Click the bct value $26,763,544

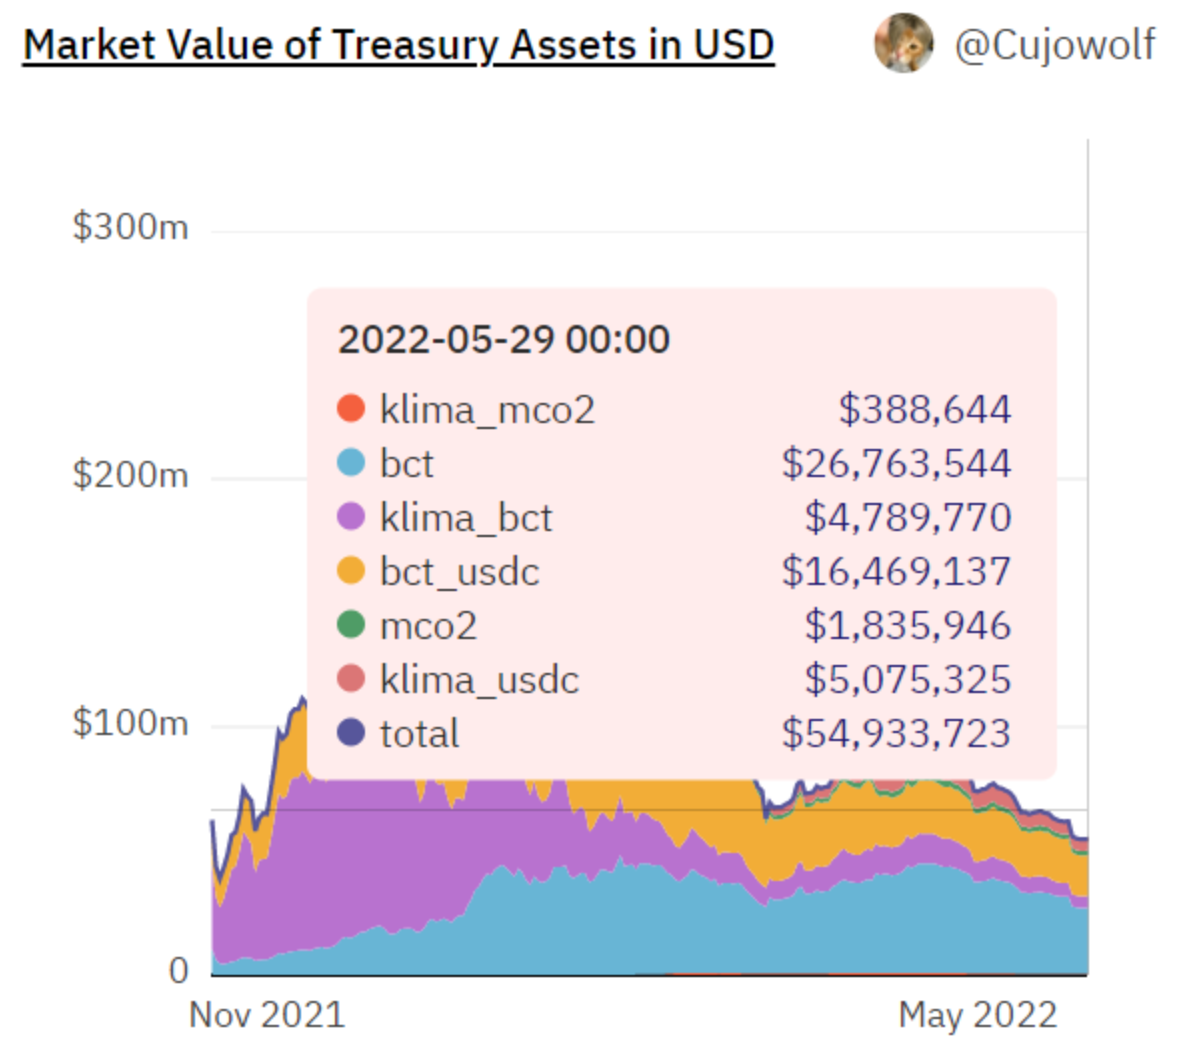[x=896, y=463]
